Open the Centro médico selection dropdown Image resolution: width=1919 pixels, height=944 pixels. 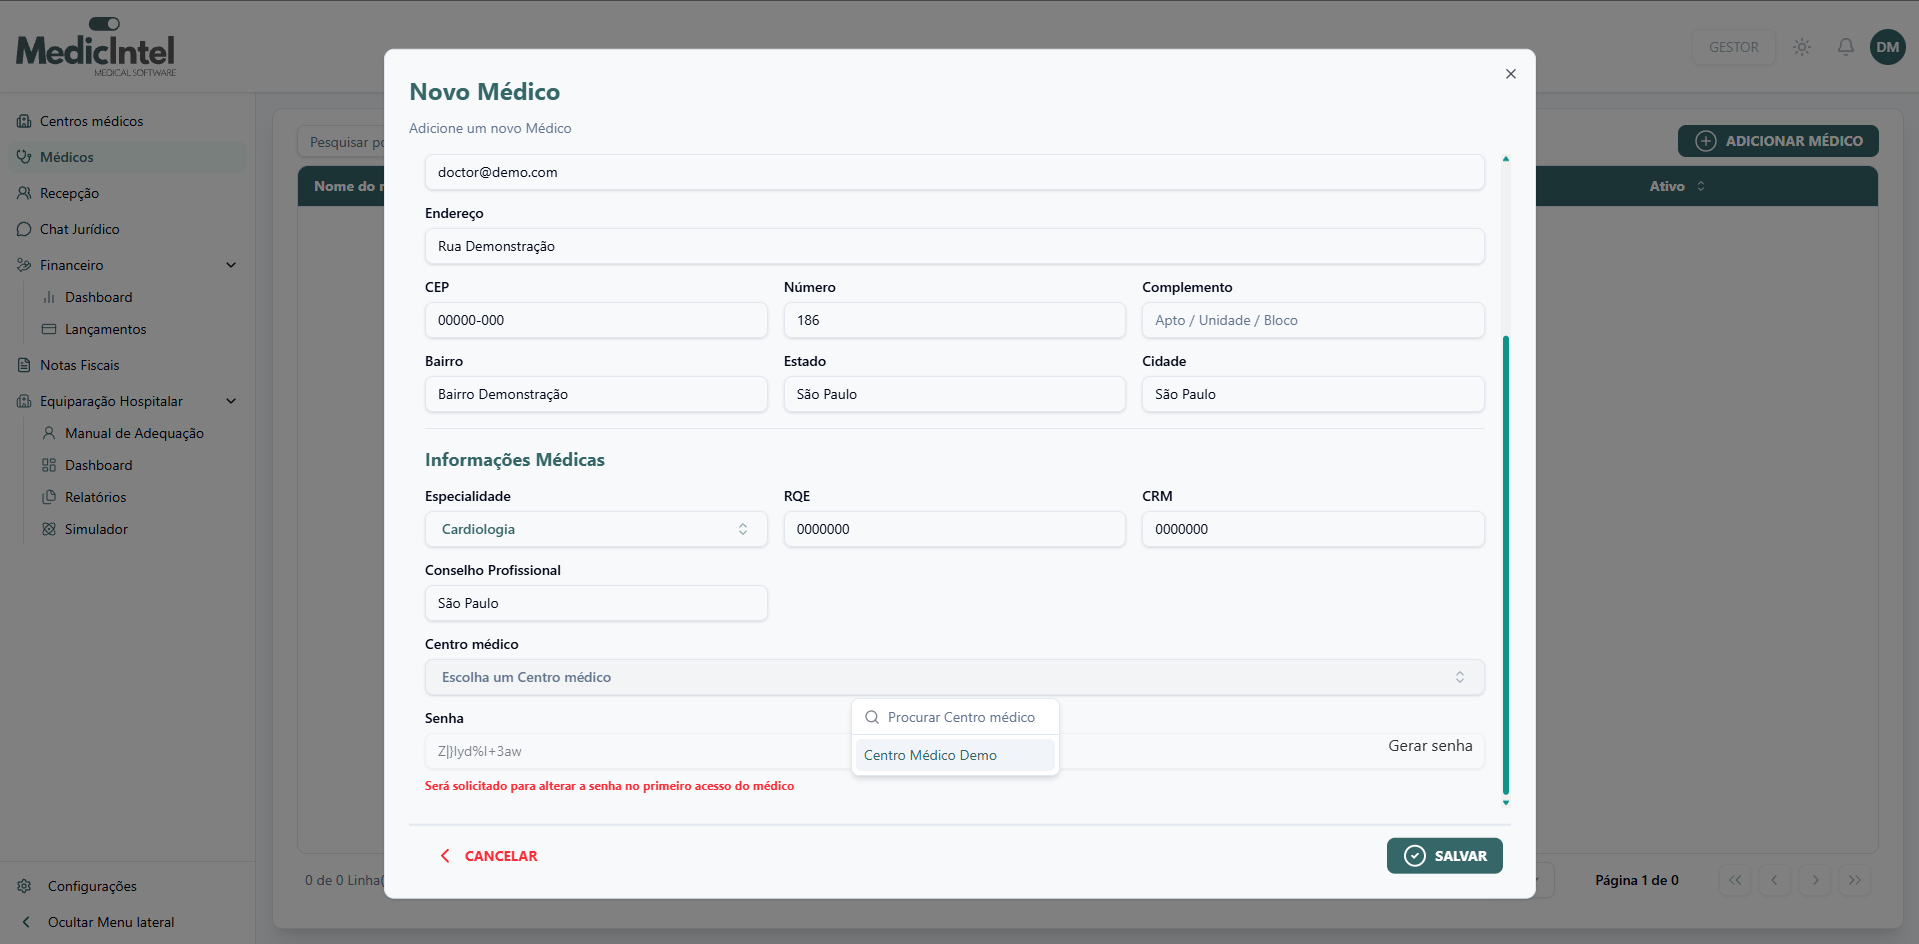(x=954, y=677)
